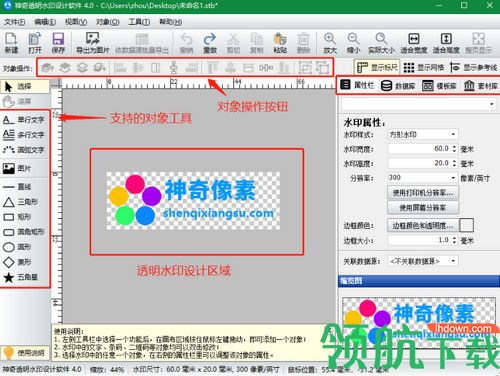The image size is (500, 376).
Task: Click the 使用屏幕分辨率 button
Action: pyautogui.click(x=423, y=208)
